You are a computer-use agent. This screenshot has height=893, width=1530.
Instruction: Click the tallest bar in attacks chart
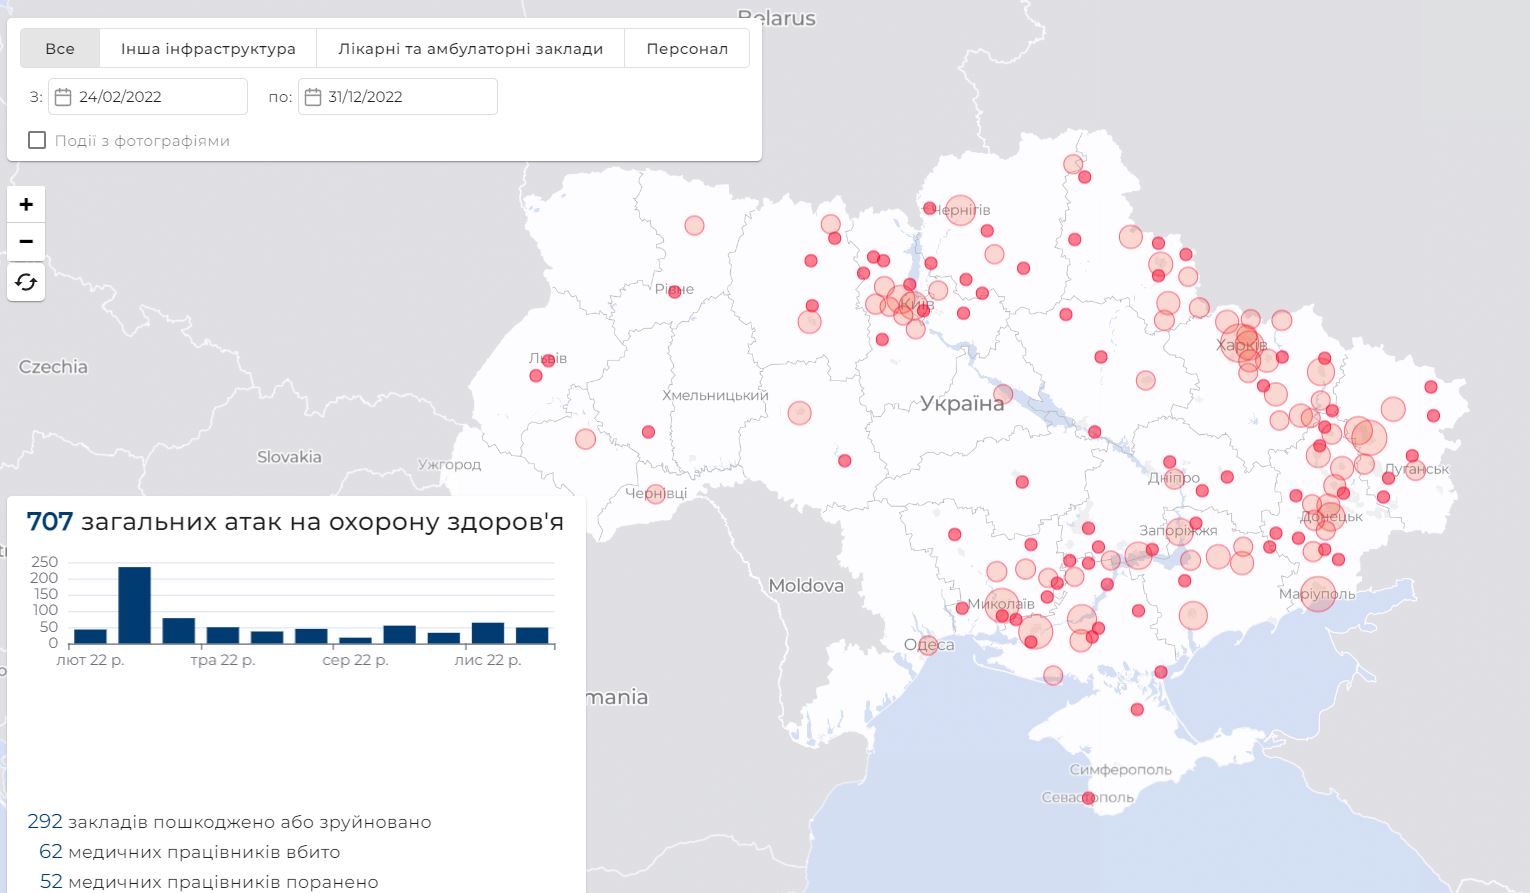point(134,605)
